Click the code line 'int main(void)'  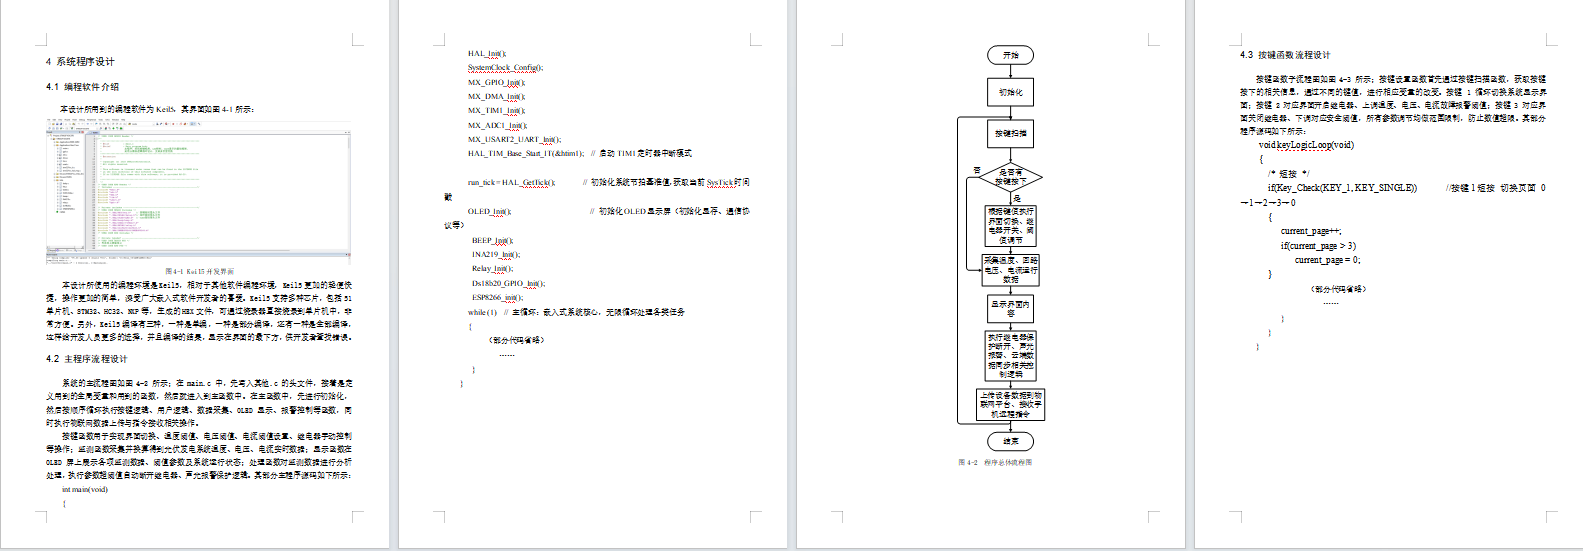point(84,490)
